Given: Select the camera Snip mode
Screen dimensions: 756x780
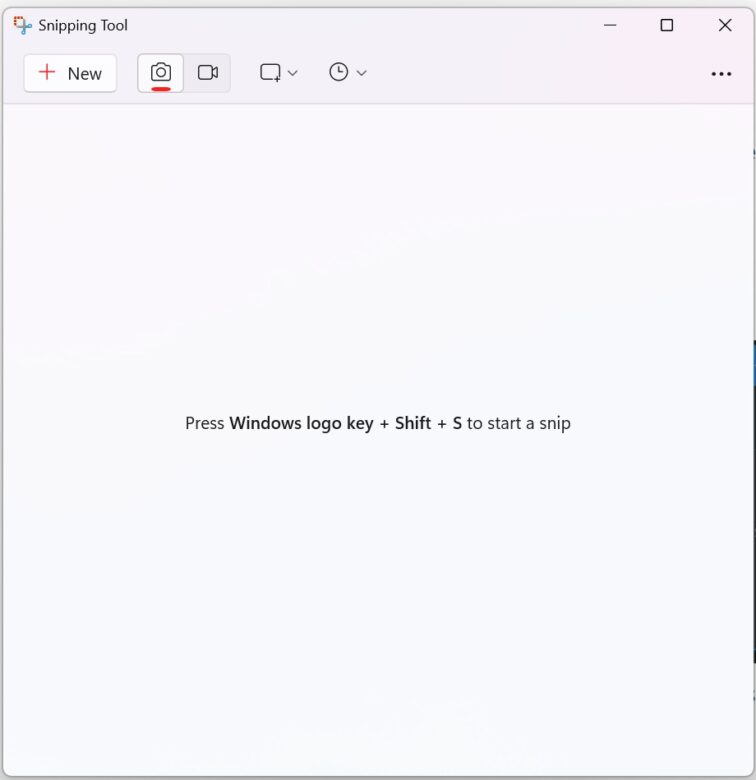Looking at the screenshot, I should [x=161, y=72].
